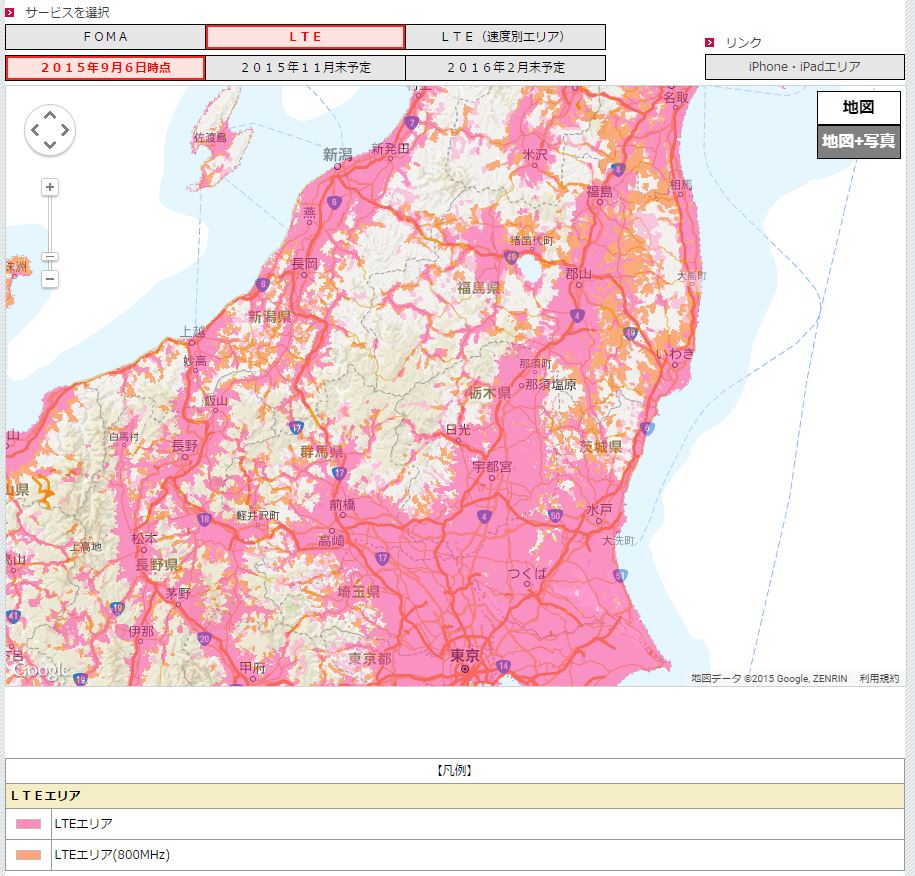915x876 pixels.
Task: Switch map view to 地図+写真
Action: tap(858, 141)
